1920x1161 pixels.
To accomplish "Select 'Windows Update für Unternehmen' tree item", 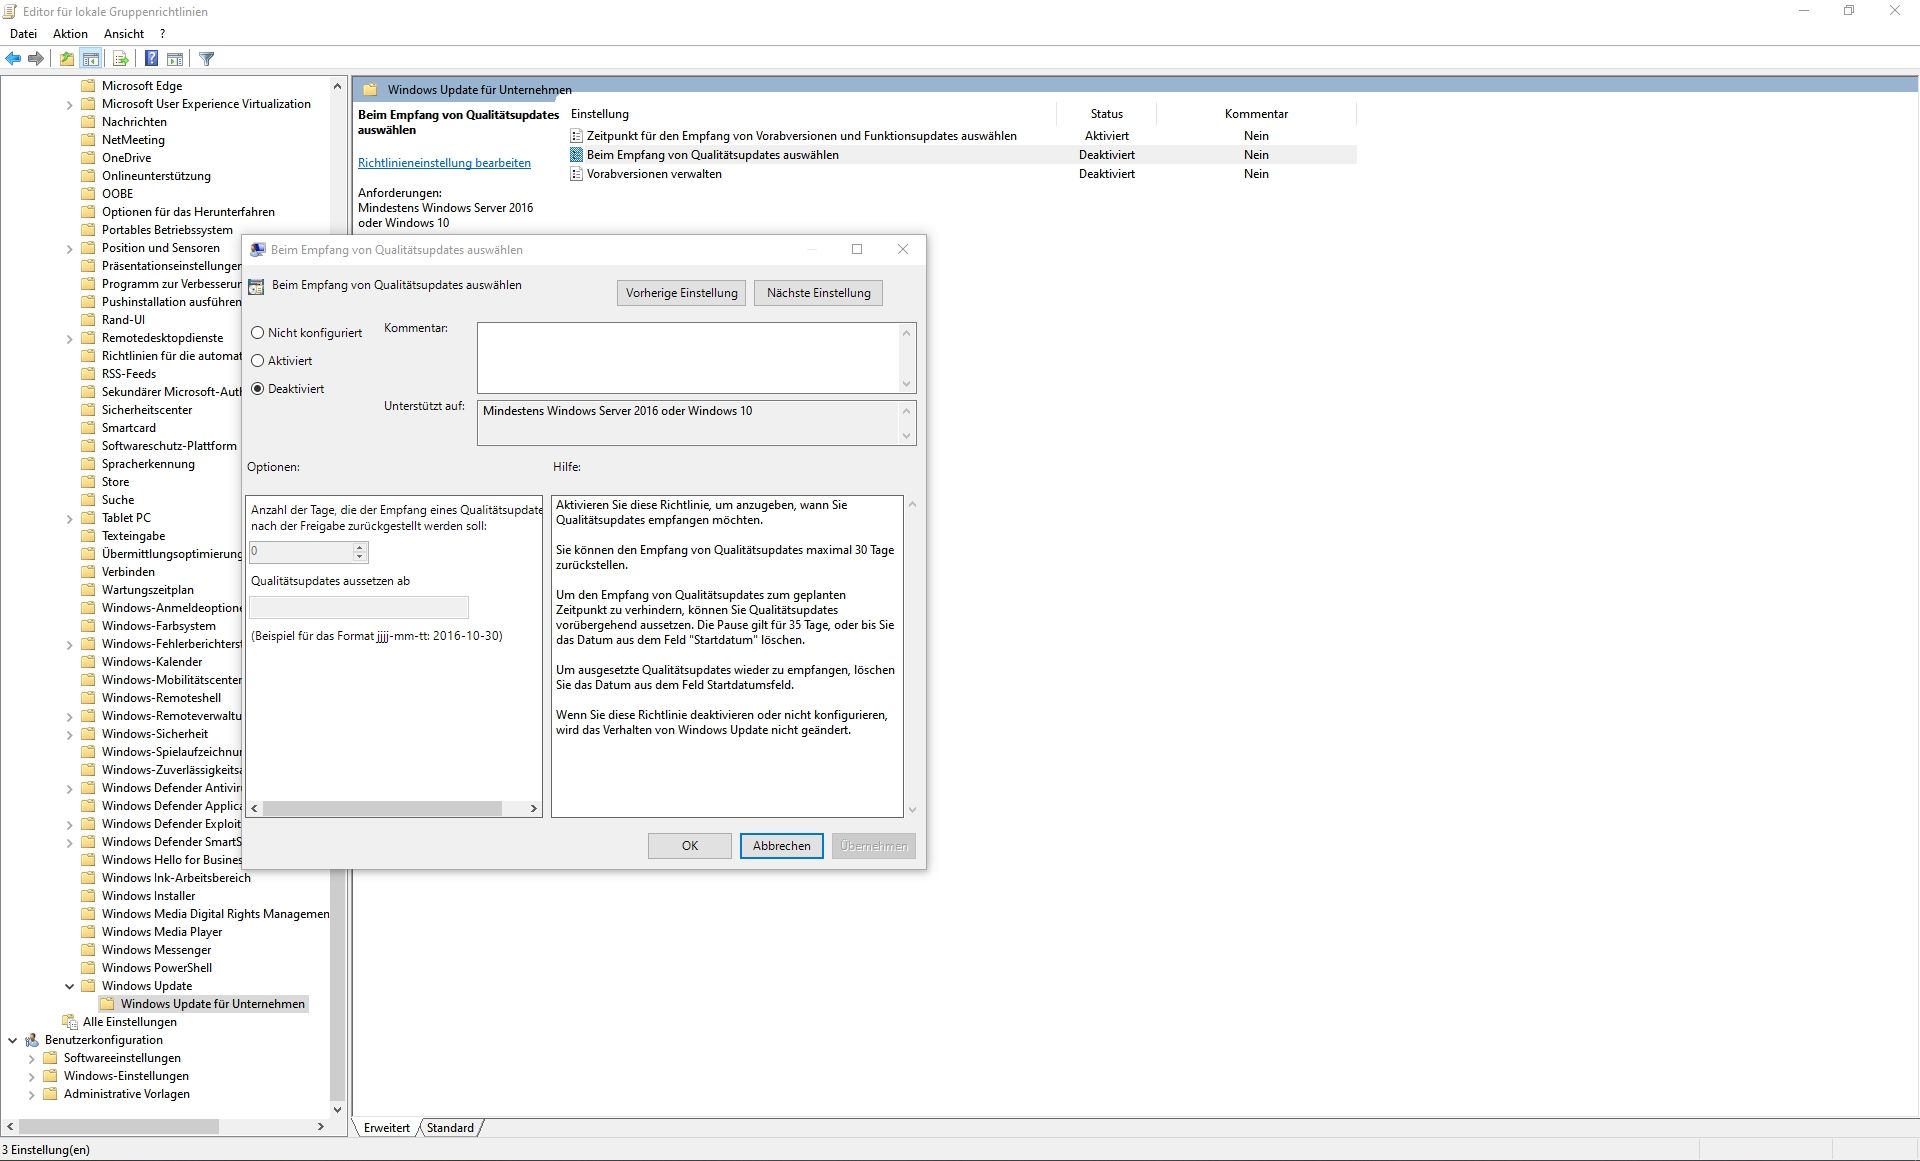I will point(213,1004).
